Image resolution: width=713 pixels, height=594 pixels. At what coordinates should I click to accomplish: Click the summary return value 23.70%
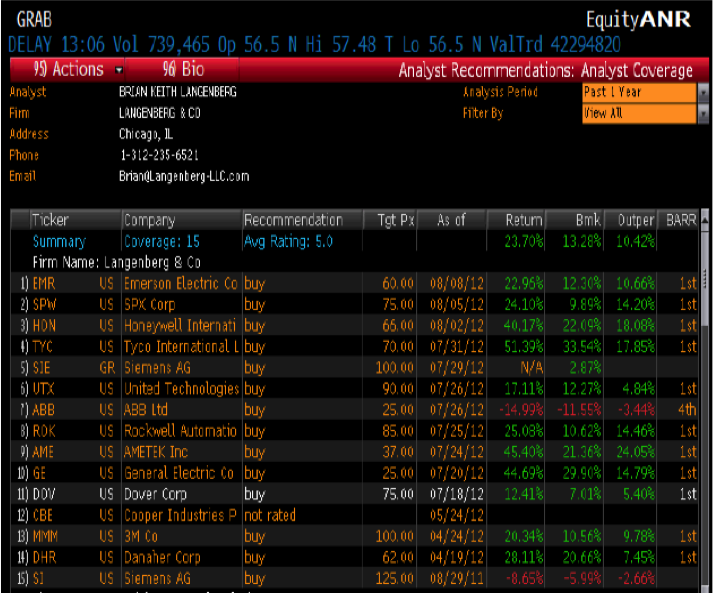(x=524, y=242)
